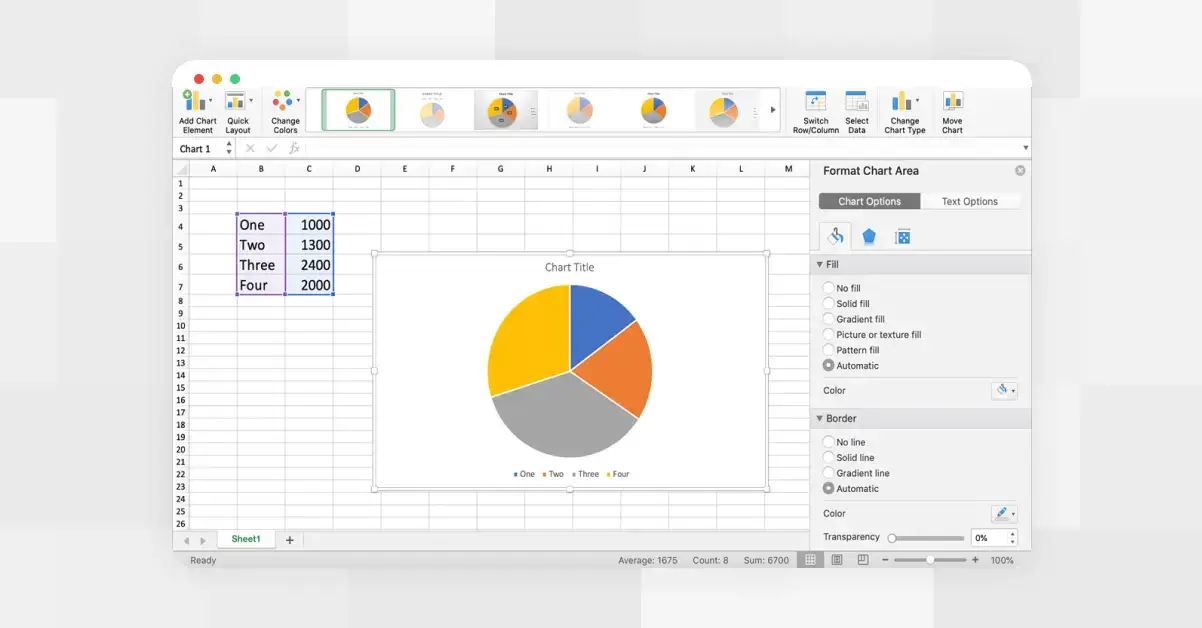Viewport: 1202px width, 628px height.
Task: Select the Quick Layout tool
Action: pyautogui.click(x=238, y=110)
